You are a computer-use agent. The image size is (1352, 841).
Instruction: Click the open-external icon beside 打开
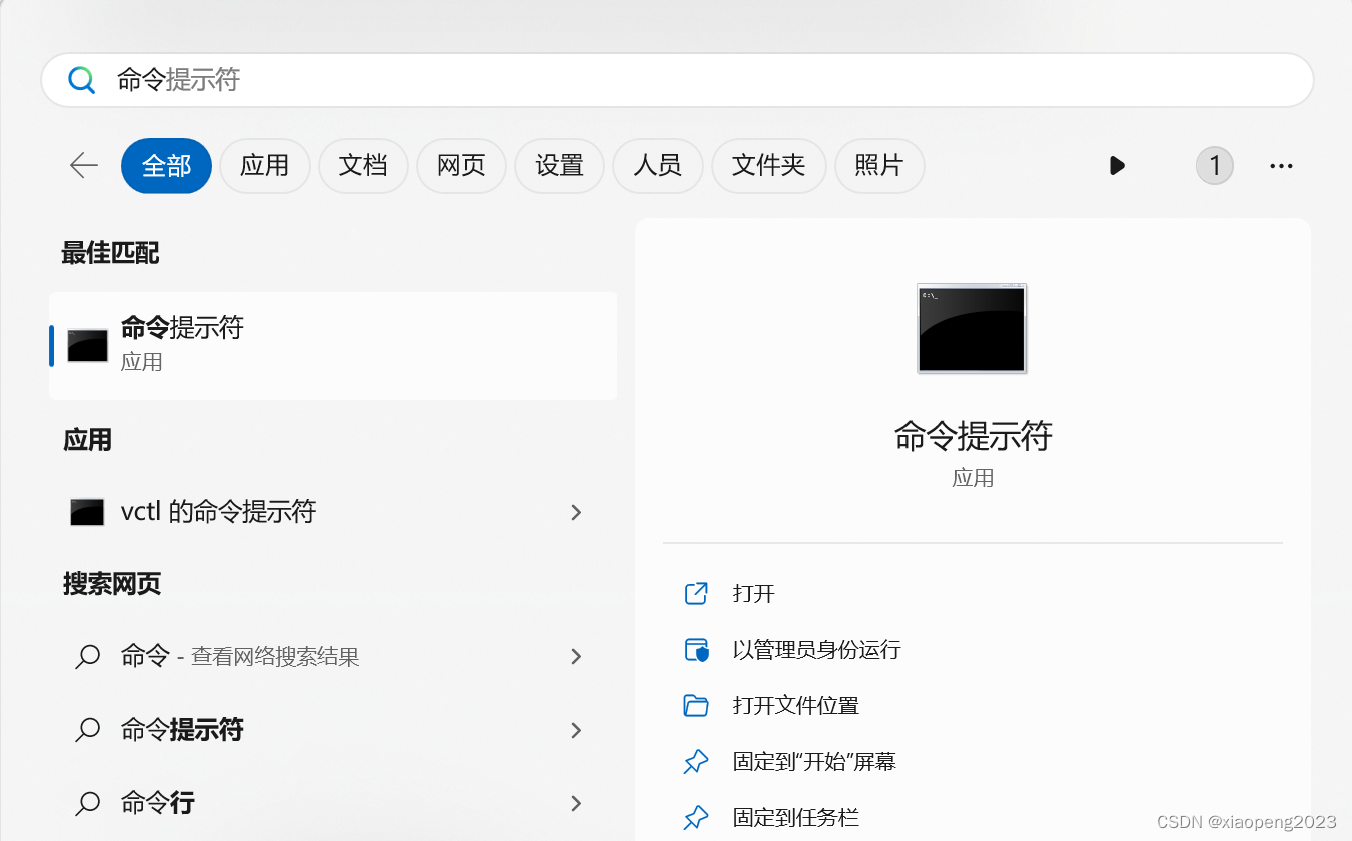[696, 594]
